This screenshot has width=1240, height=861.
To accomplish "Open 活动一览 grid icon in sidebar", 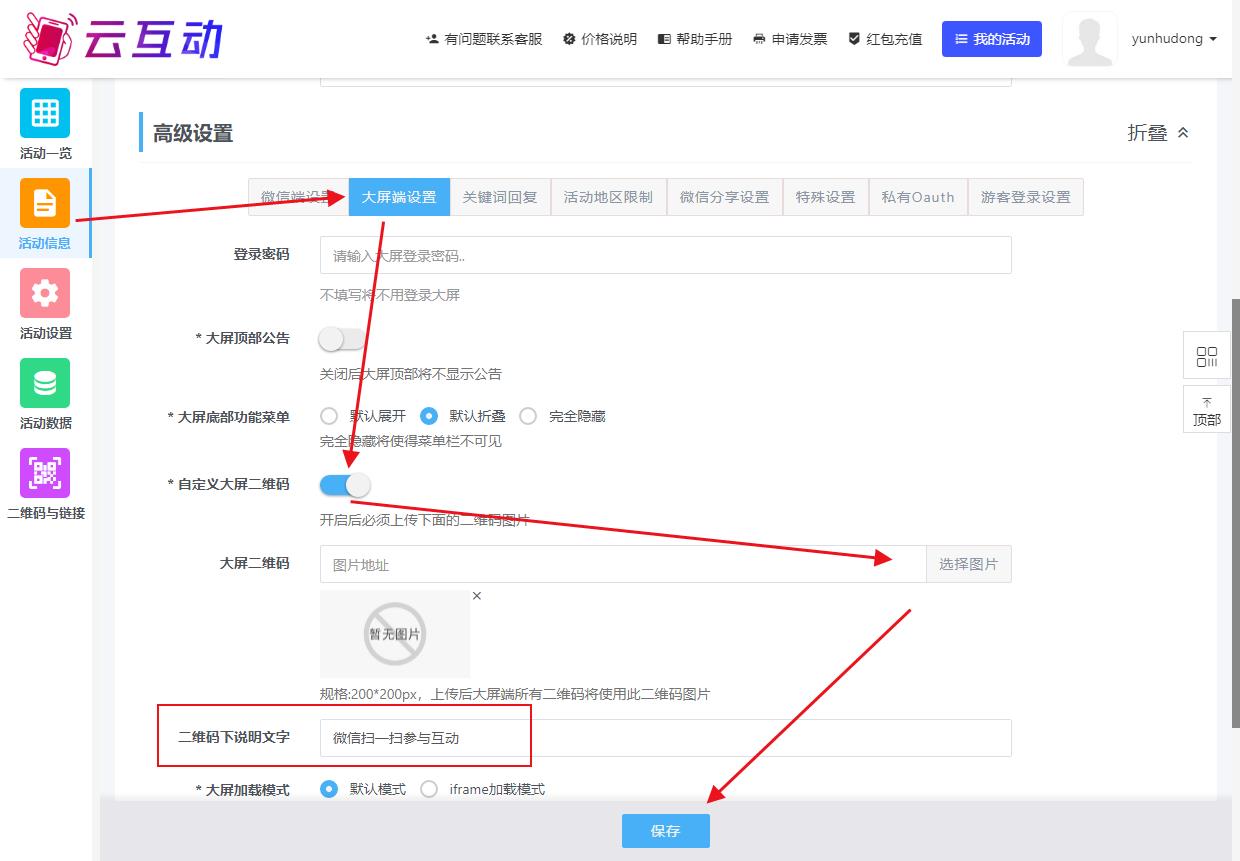I will coord(45,113).
